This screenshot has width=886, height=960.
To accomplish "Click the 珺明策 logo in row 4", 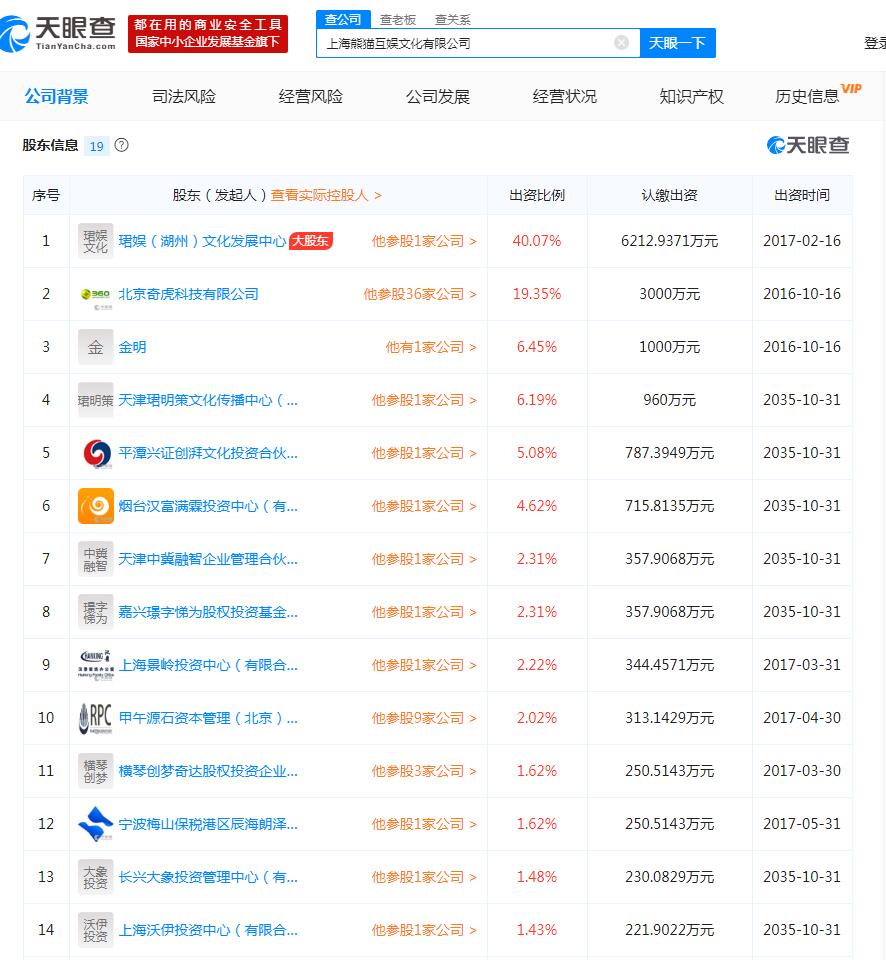I will (96, 400).
